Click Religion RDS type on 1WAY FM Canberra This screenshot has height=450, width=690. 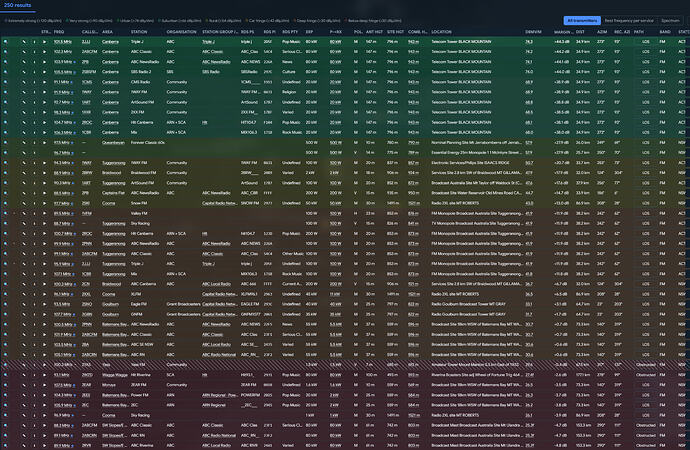[290, 92]
